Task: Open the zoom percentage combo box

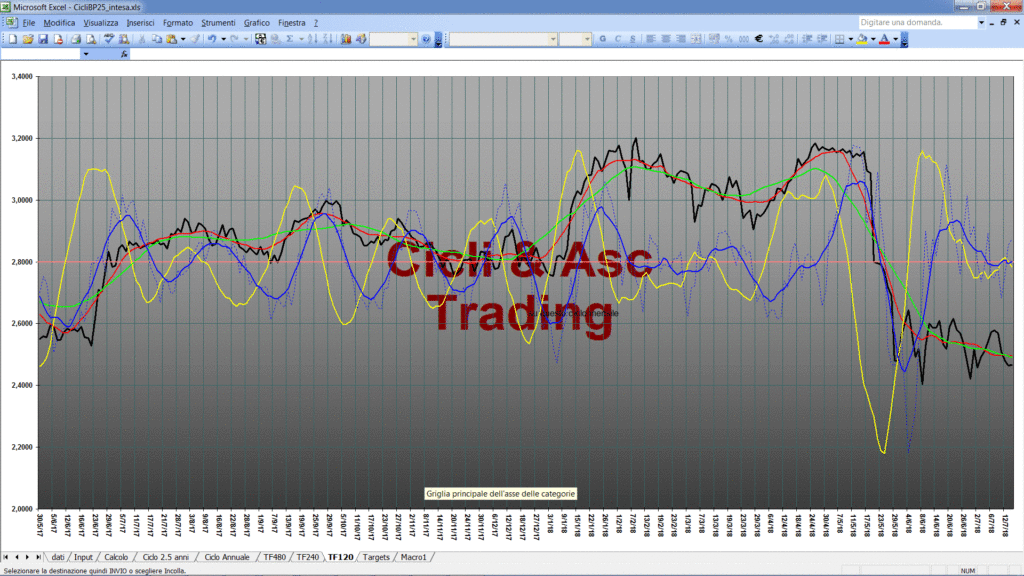Action: tap(394, 39)
